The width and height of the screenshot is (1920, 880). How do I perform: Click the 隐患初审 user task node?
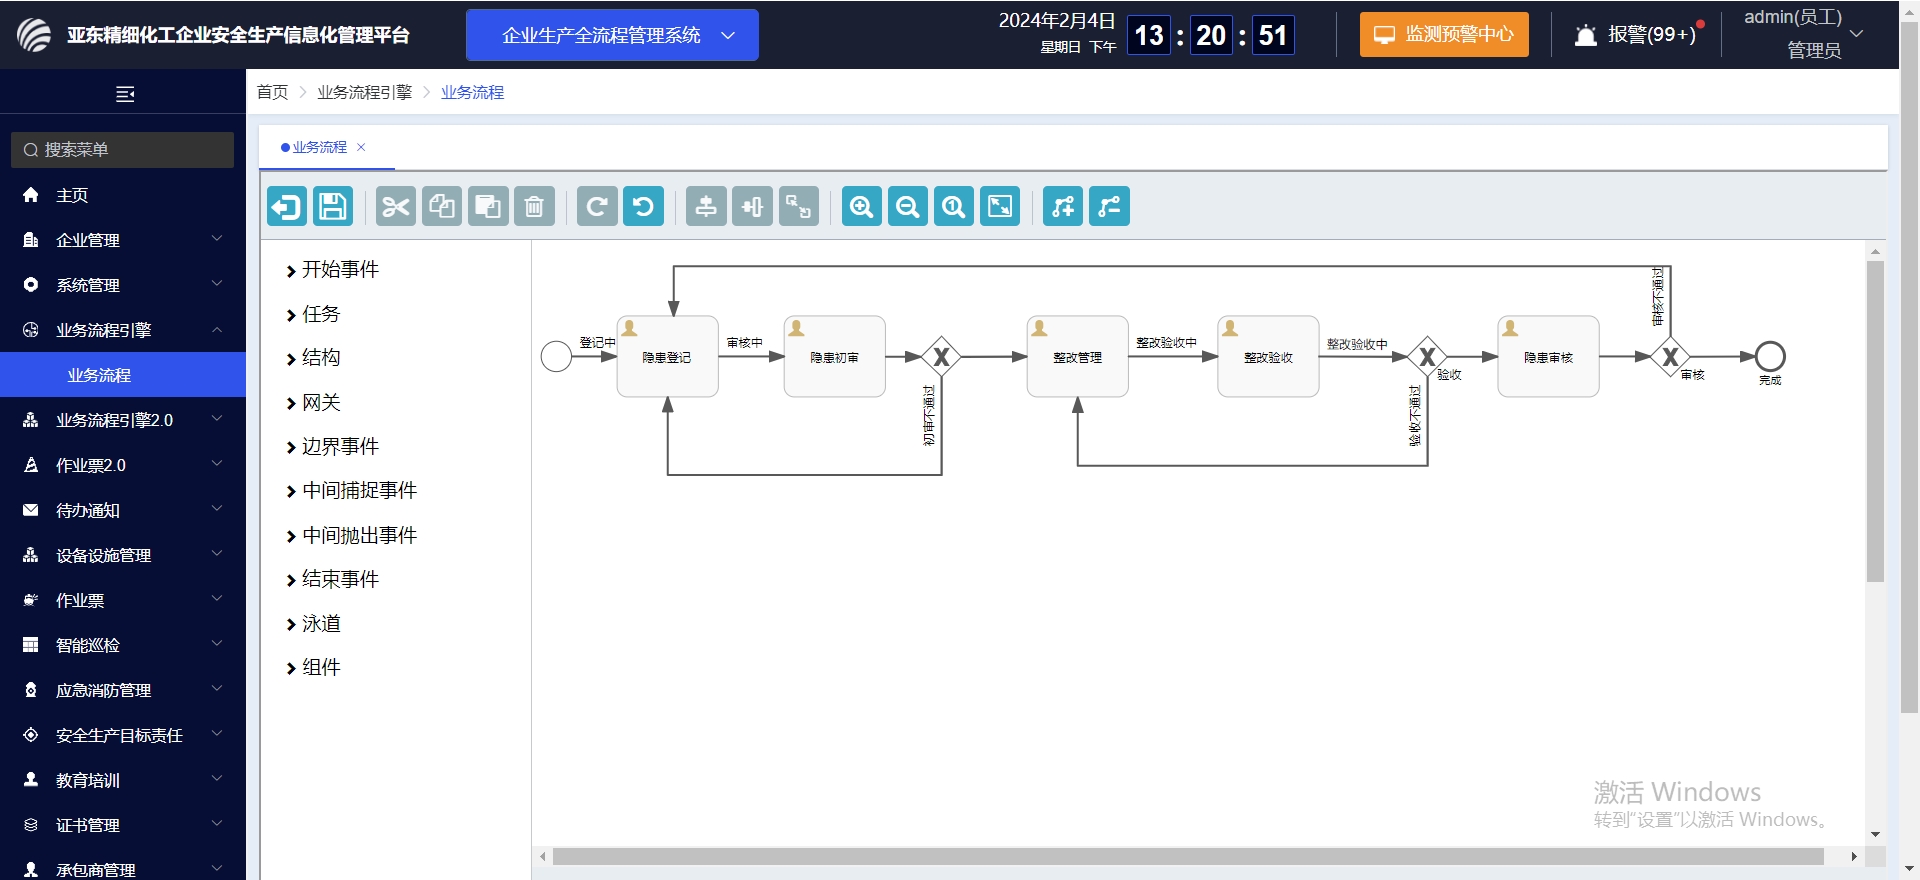(x=835, y=357)
